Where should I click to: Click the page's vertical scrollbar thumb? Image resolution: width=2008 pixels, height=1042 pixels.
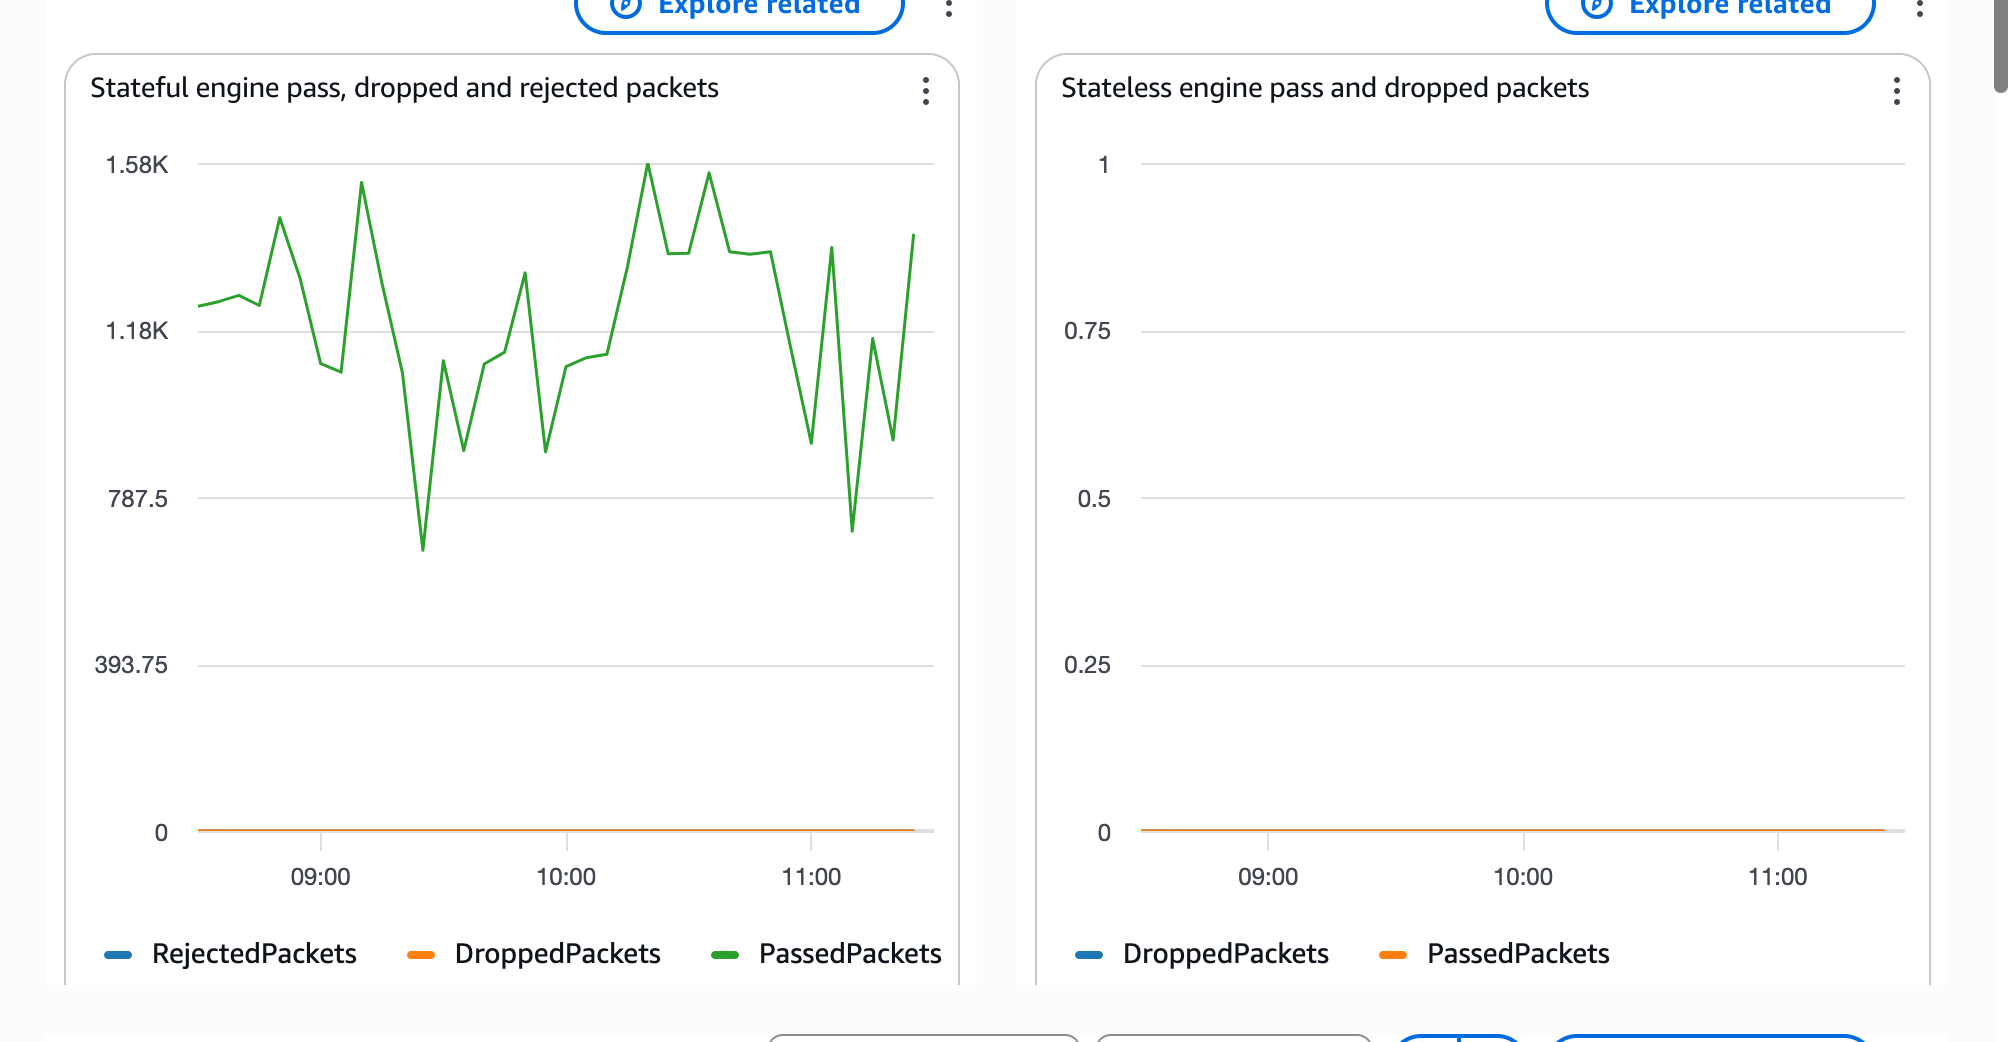[x=2000, y=45]
